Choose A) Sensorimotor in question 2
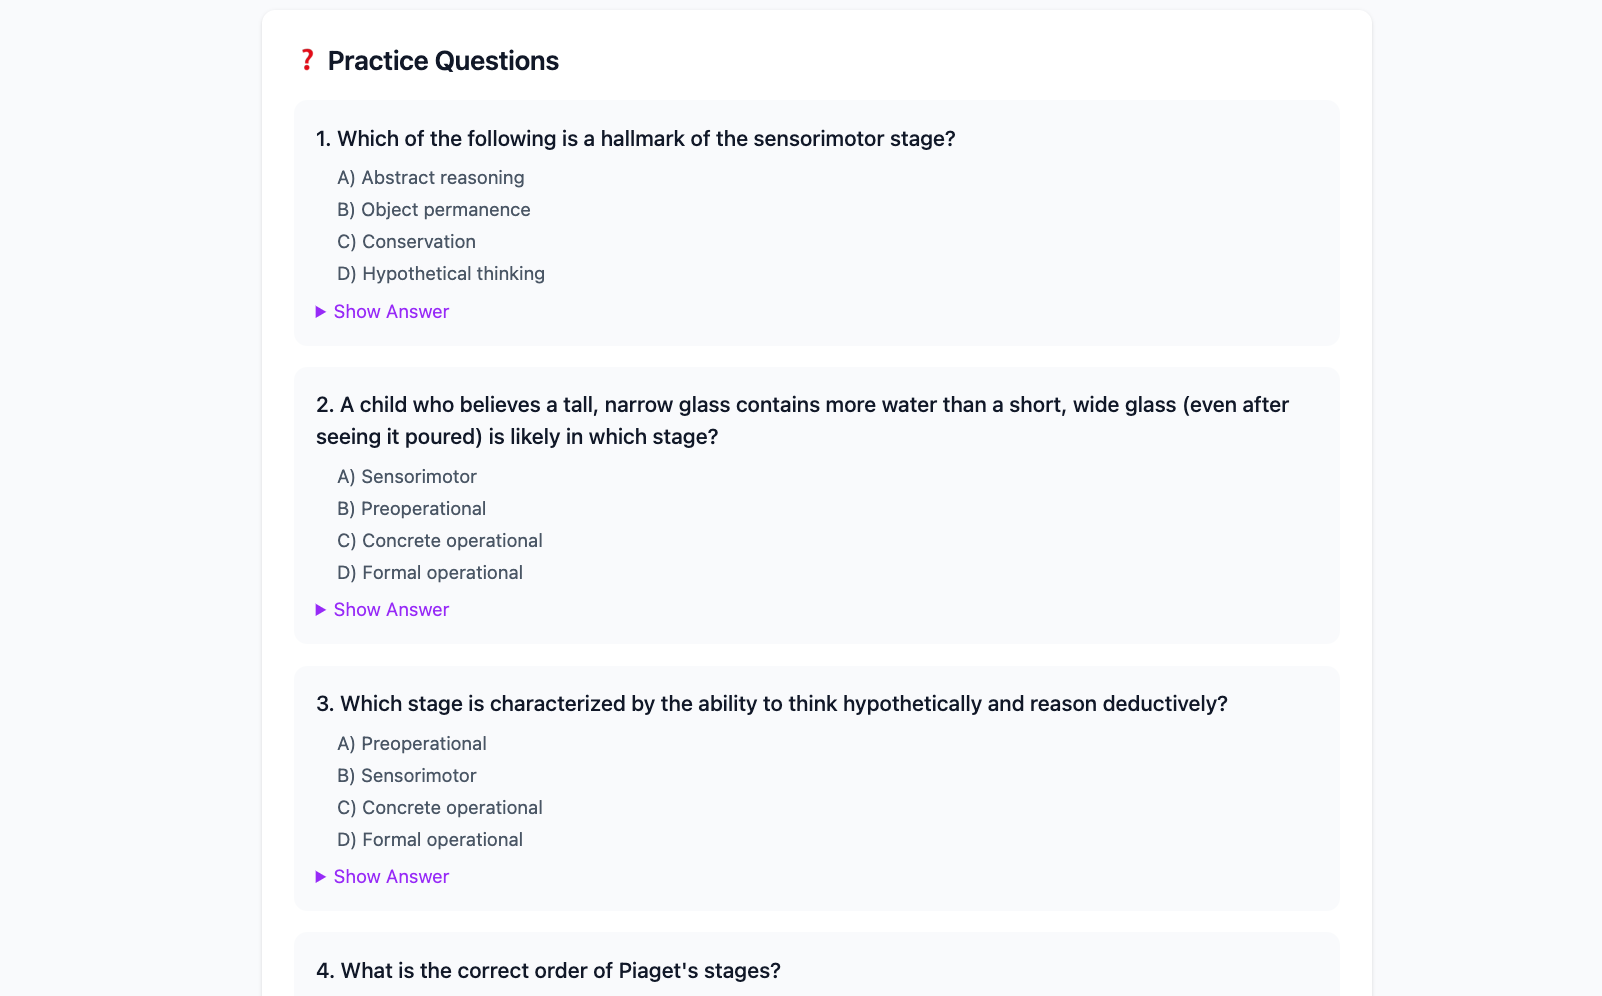The height and width of the screenshot is (996, 1602). click(407, 477)
